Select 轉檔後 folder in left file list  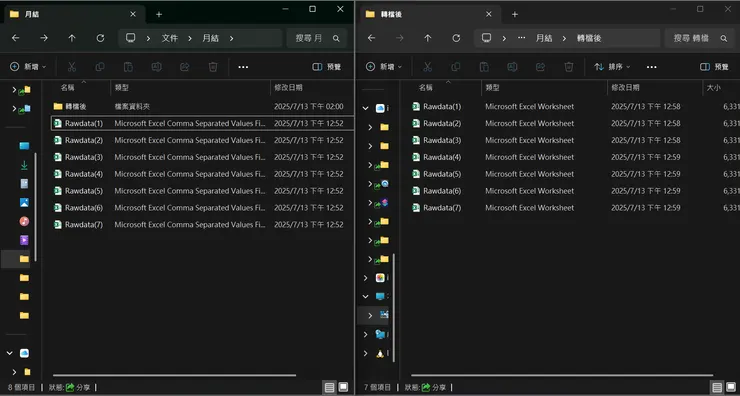click(202, 107)
